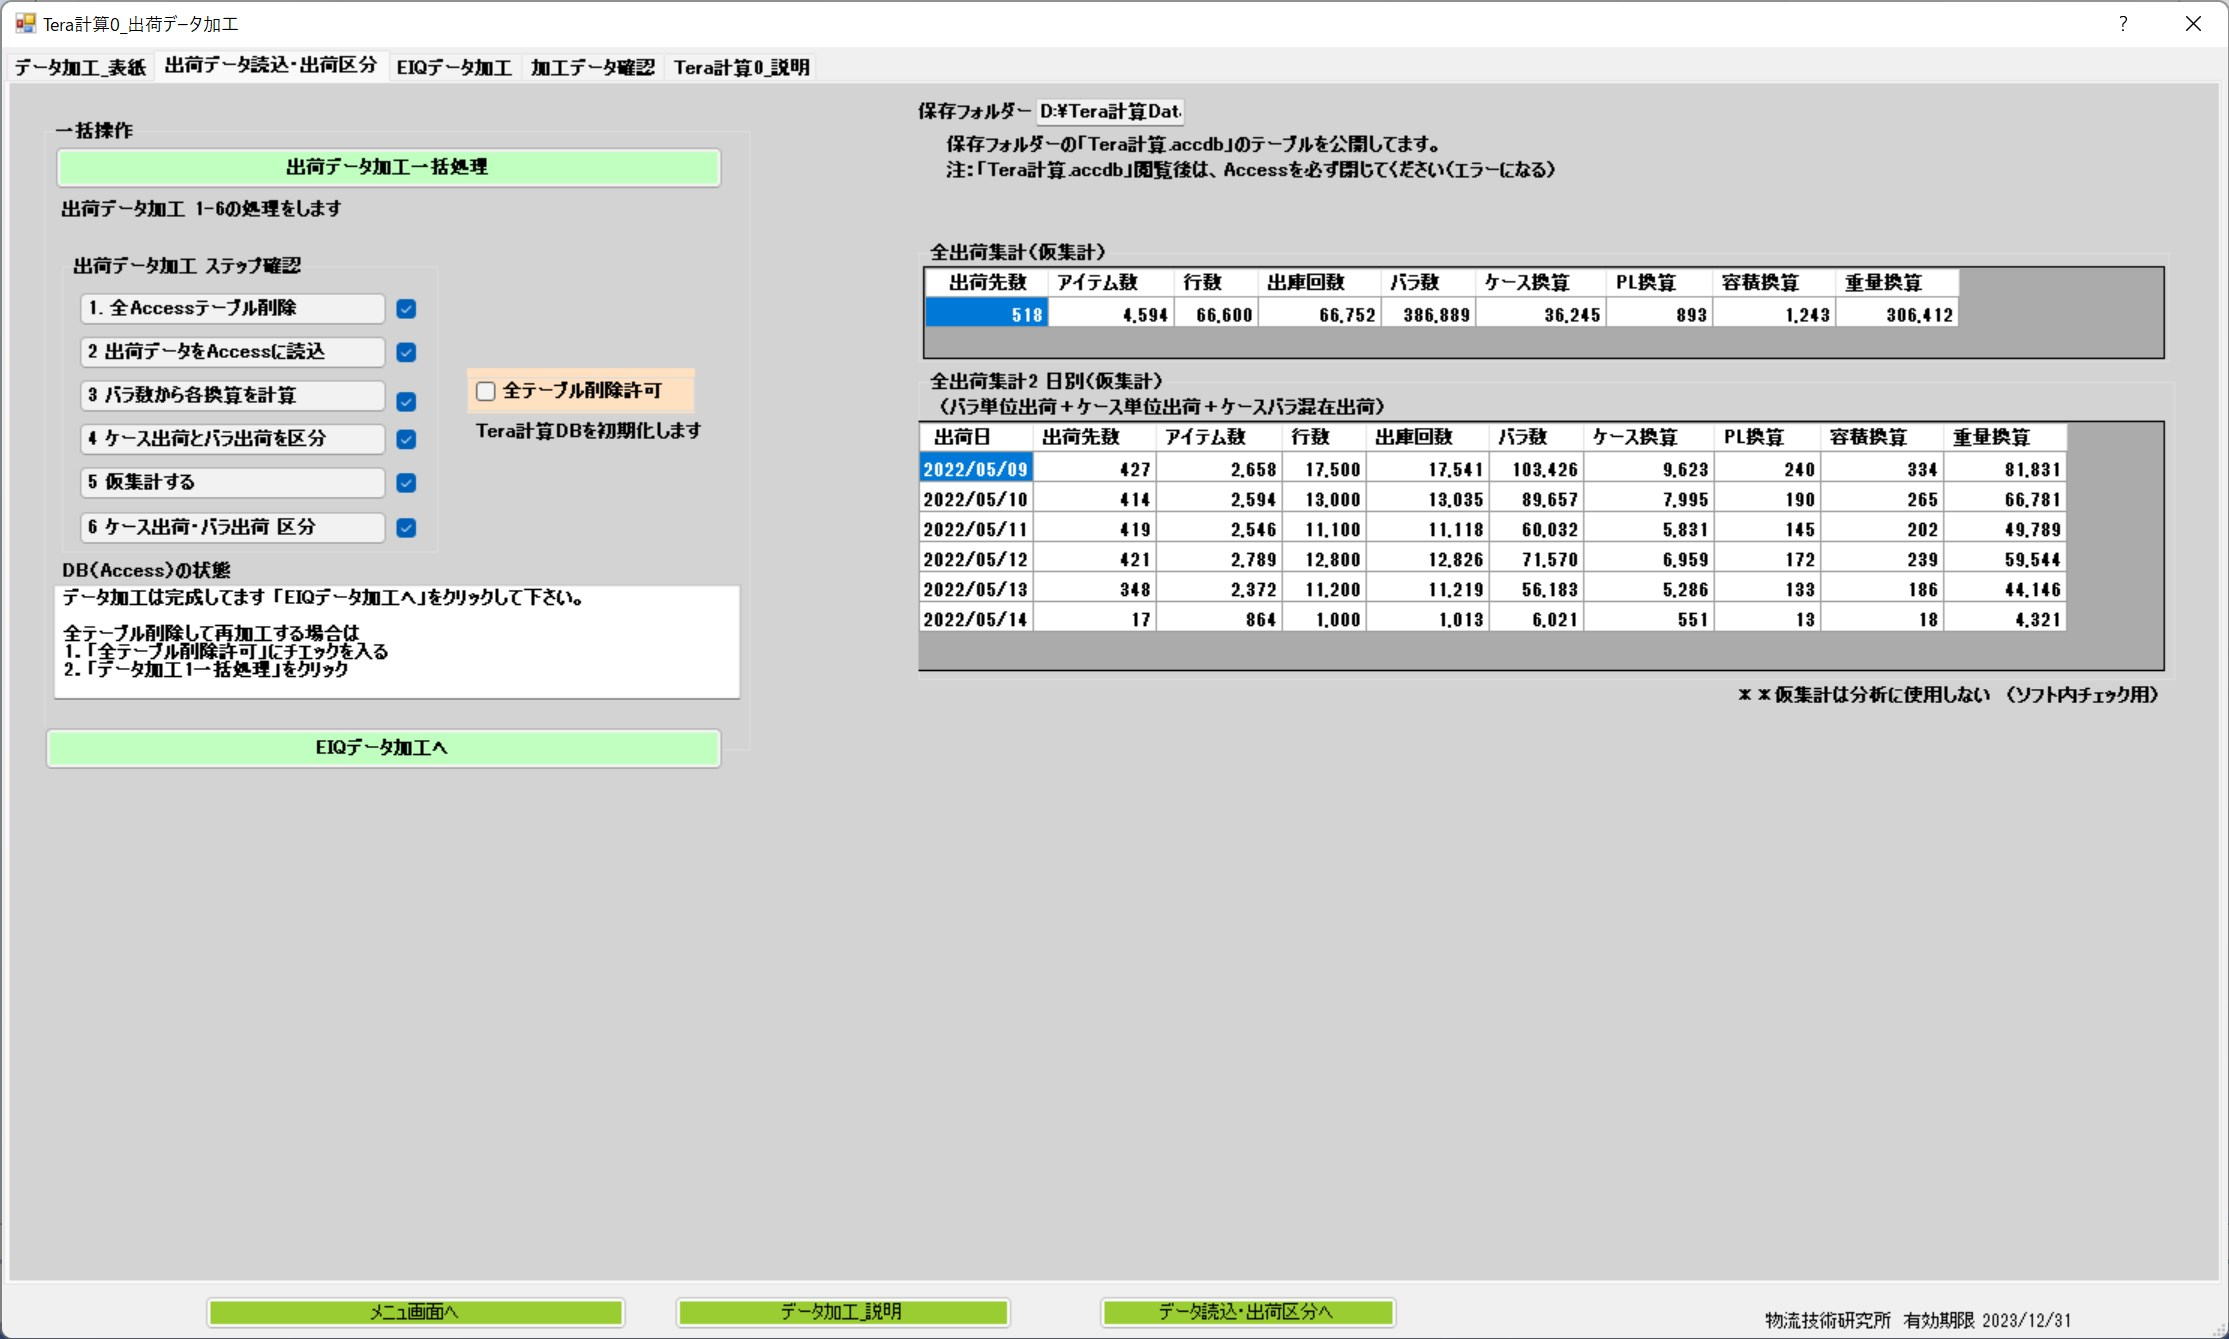This screenshot has width=2229, height=1339.
Task: Click step button 2 出荷データをAccessに読込
Action: point(232,352)
